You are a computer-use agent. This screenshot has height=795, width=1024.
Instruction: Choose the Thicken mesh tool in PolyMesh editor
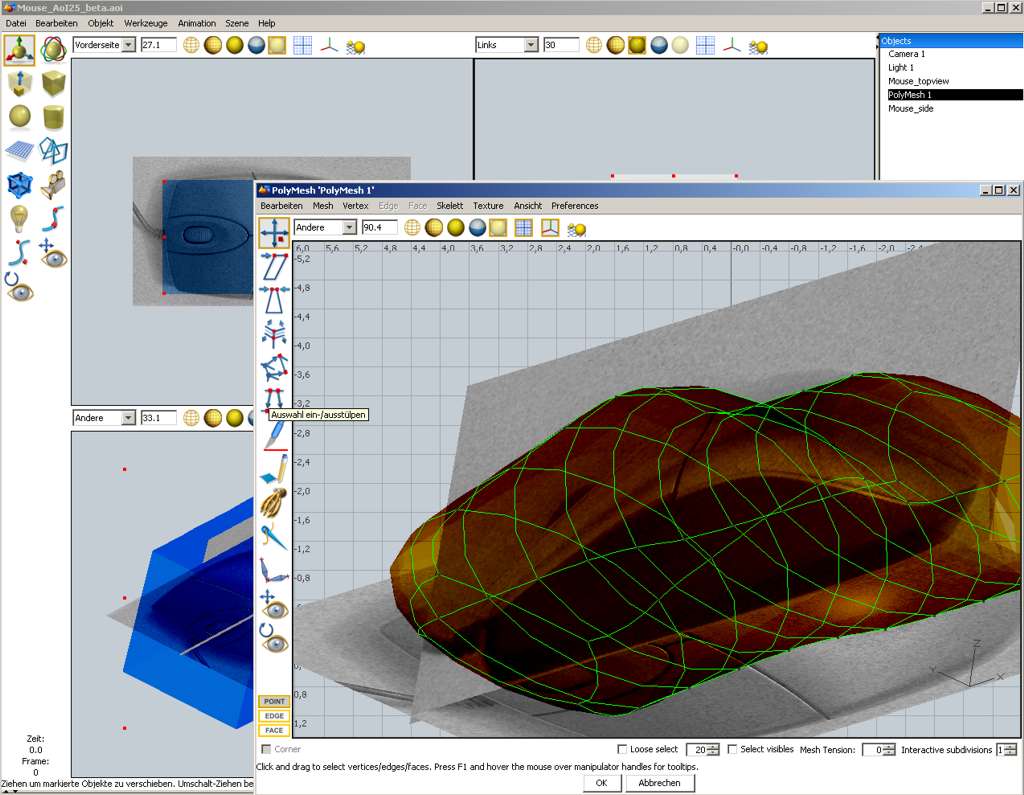(x=274, y=334)
